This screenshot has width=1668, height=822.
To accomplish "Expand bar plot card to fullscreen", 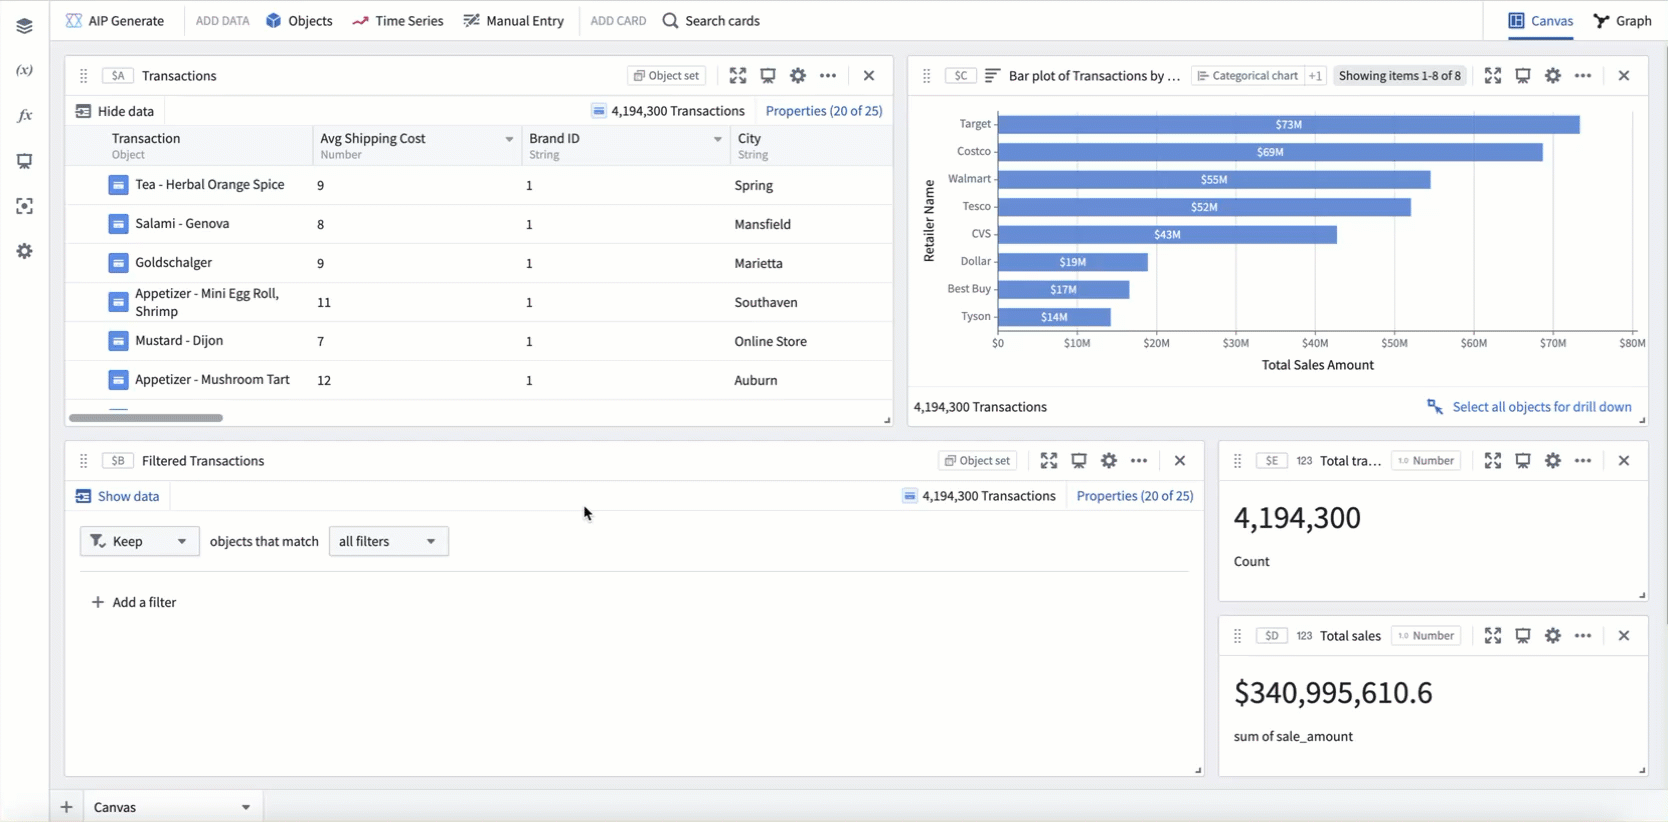I will (x=1493, y=76).
